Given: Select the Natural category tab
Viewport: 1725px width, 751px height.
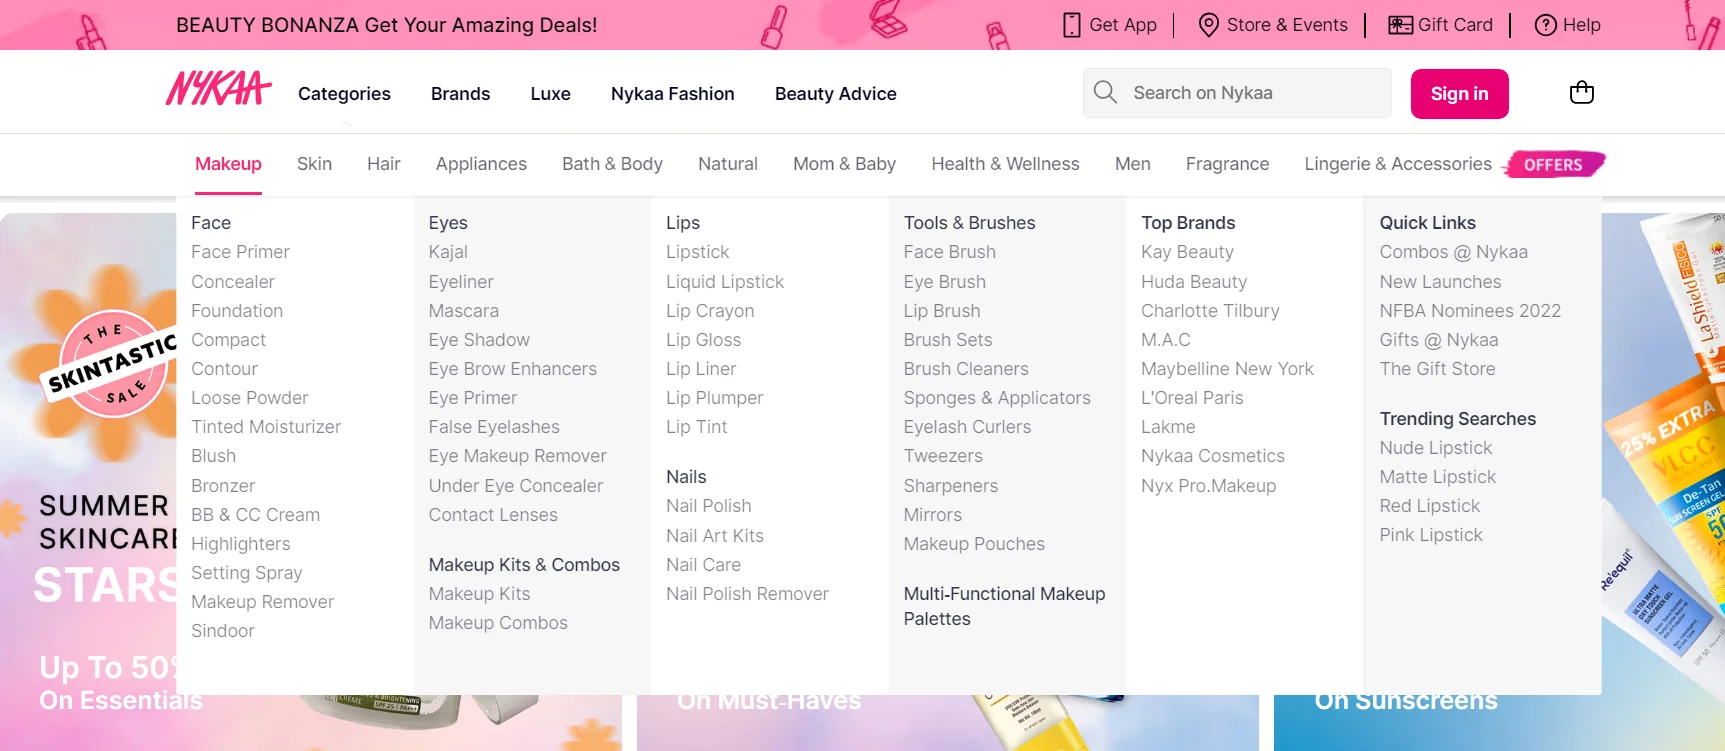Looking at the screenshot, I should (x=728, y=164).
